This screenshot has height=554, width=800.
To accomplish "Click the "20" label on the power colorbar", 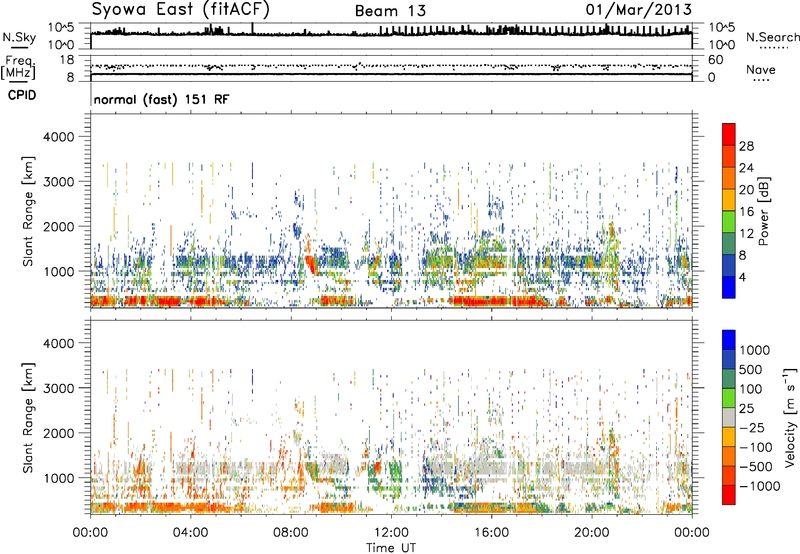I will 746,190.
